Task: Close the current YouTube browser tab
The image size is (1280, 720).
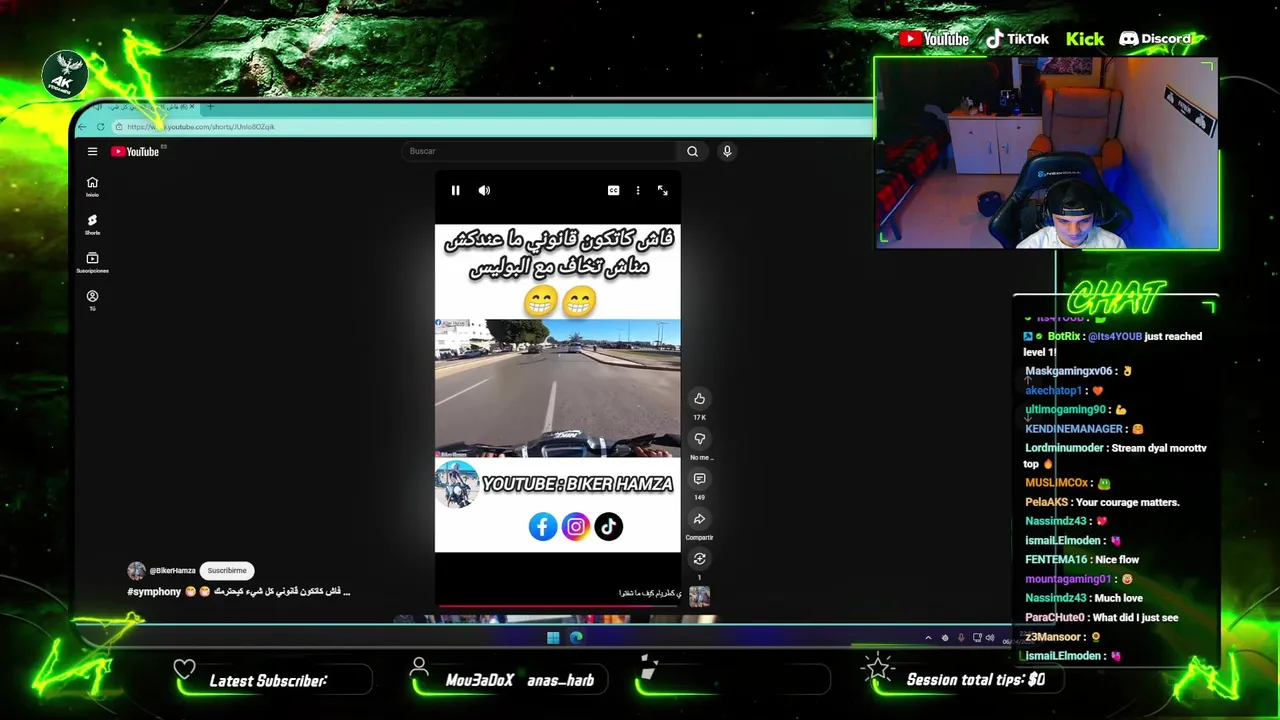Action: click(x=193, y=106)
